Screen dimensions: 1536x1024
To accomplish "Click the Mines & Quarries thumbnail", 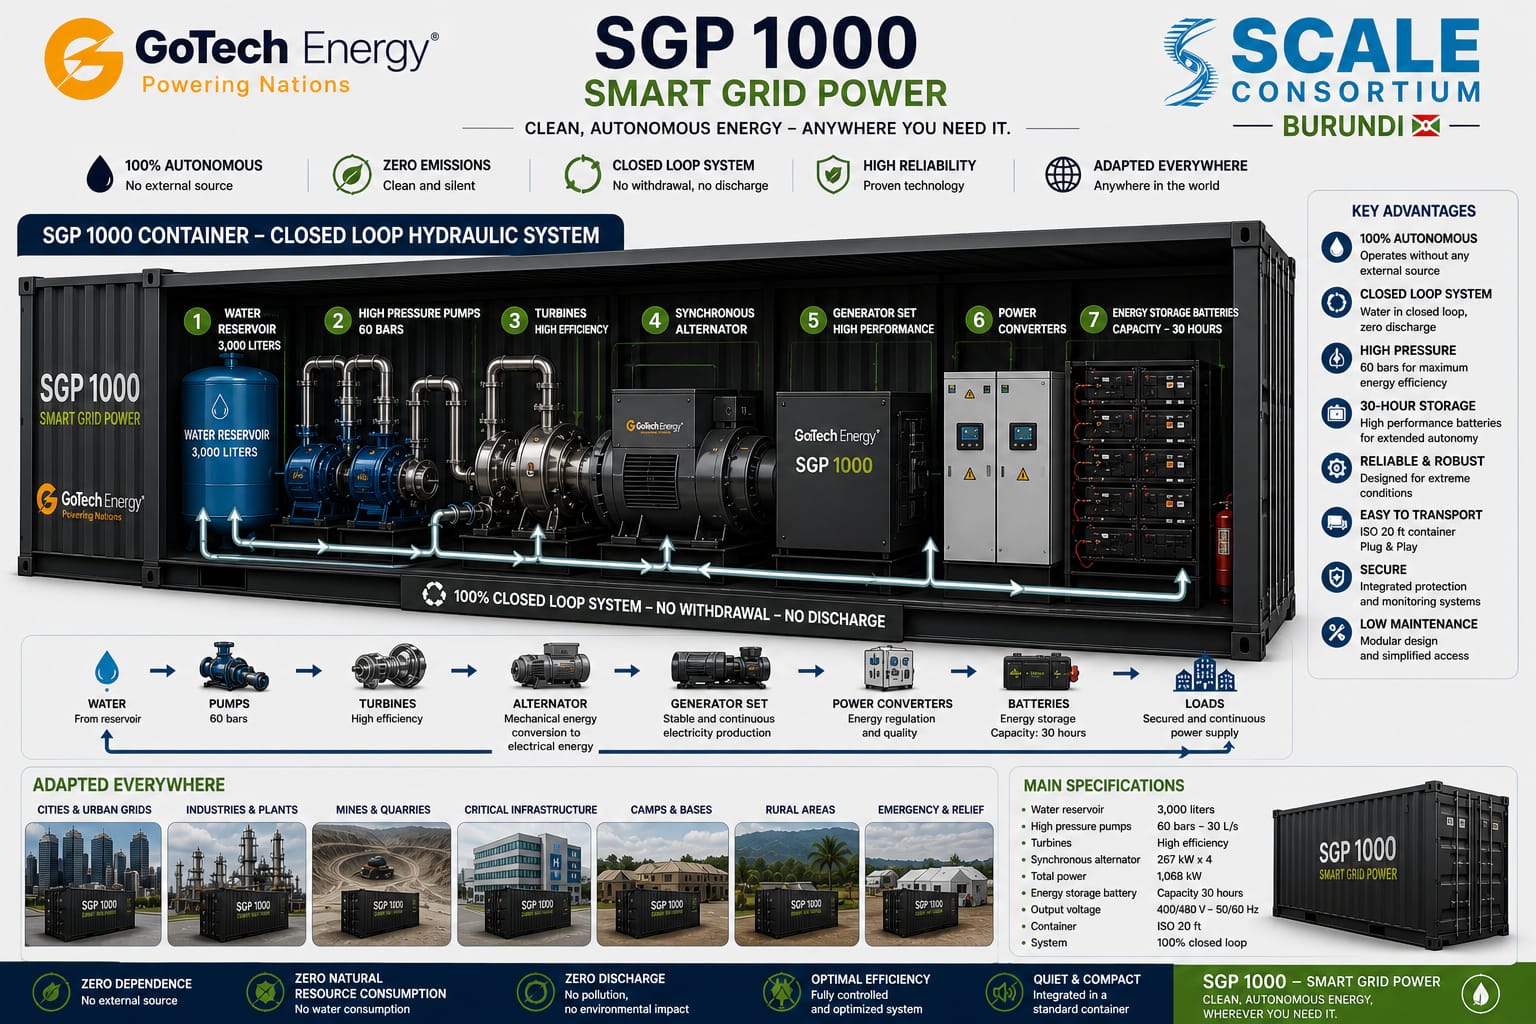I will coord(381,884).
